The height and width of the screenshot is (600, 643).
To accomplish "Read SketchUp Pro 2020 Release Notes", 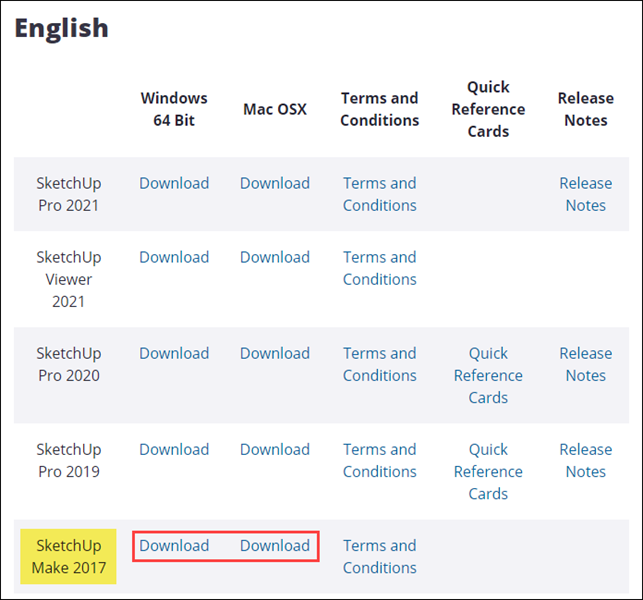I will point(585,364).
